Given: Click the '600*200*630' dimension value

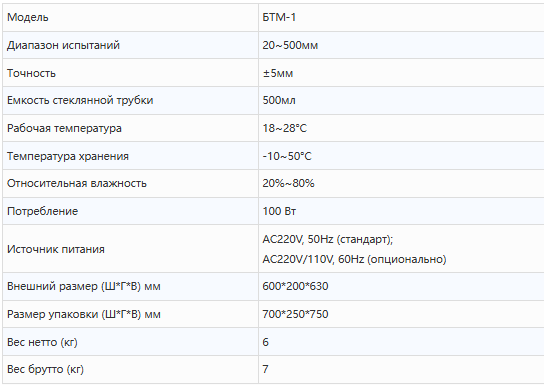Looking at the screenshot, I should click(295, 286).
